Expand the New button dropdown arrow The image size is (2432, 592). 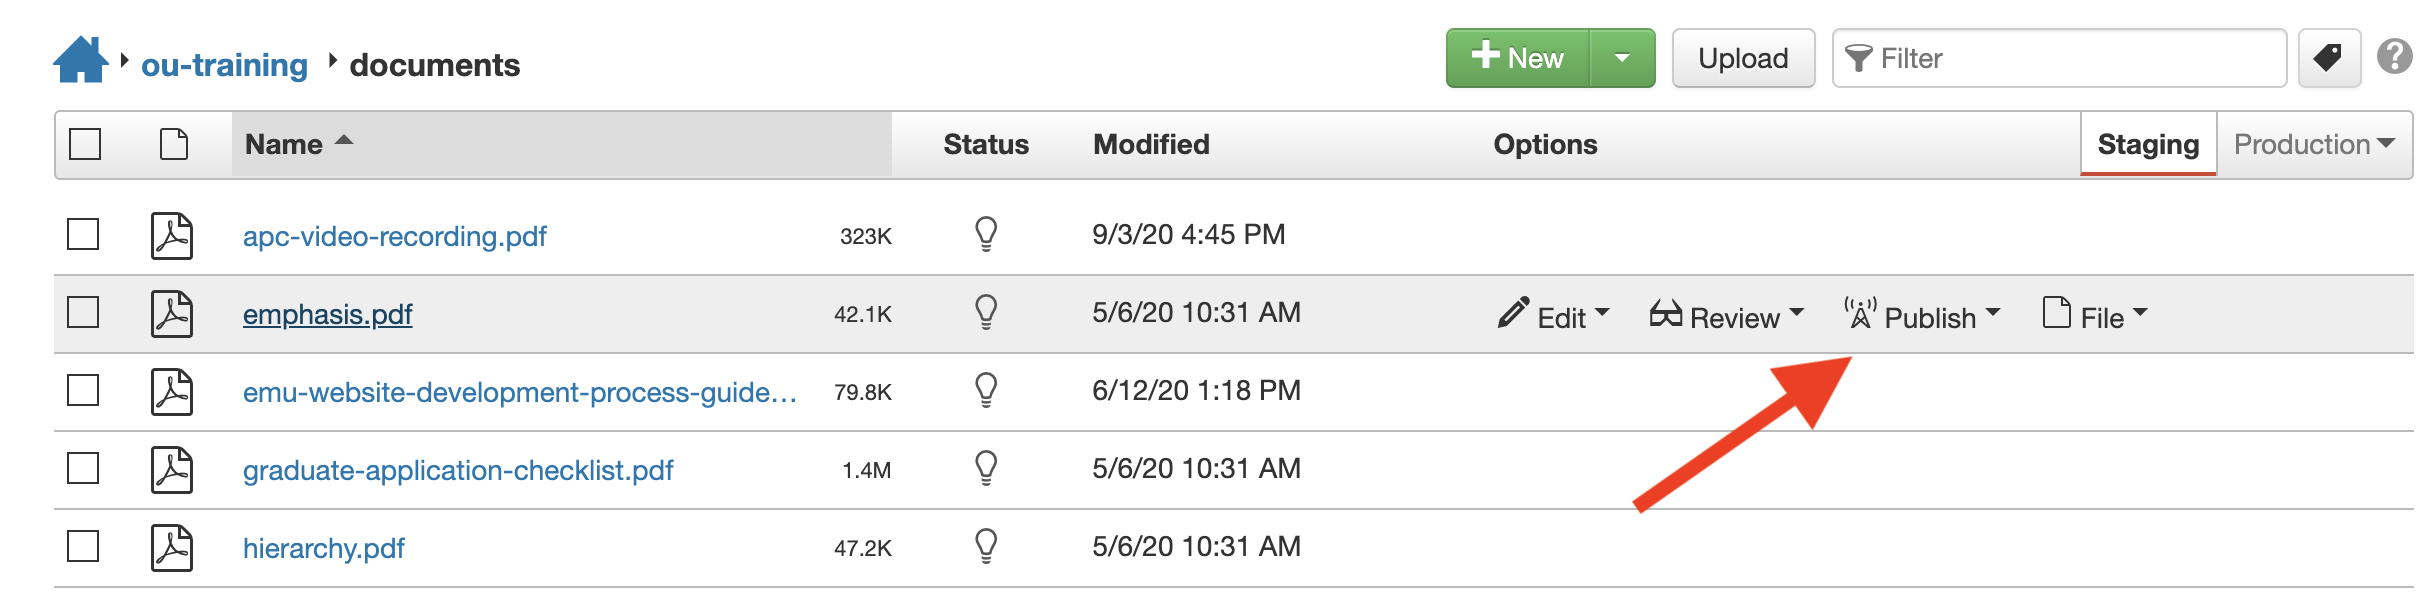point(1622,58)
